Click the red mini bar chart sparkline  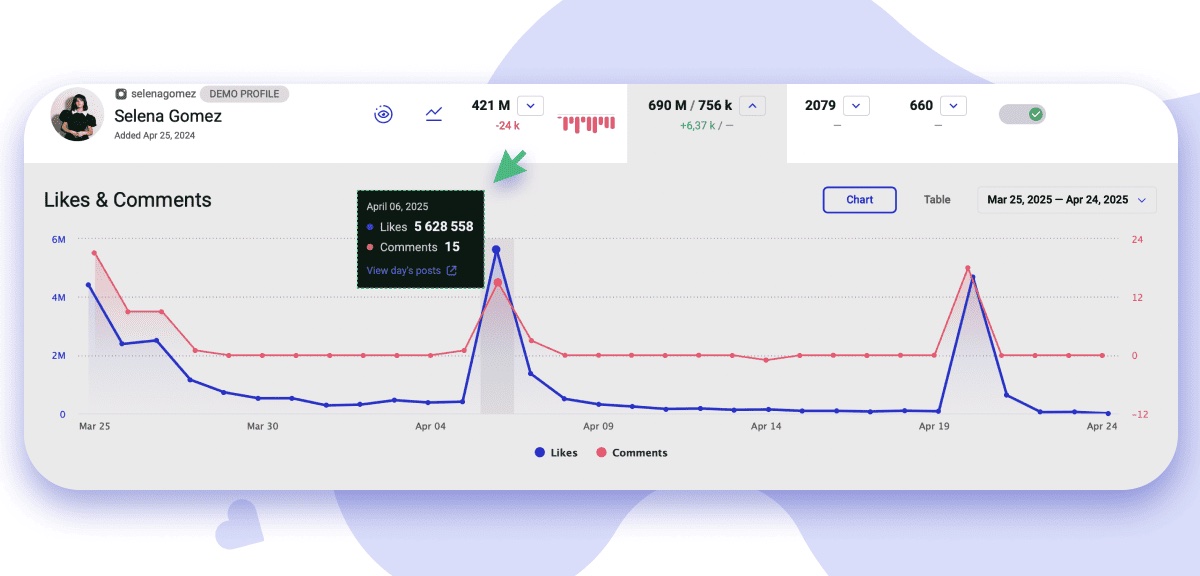pyautogui.click(x=587, y=123)
